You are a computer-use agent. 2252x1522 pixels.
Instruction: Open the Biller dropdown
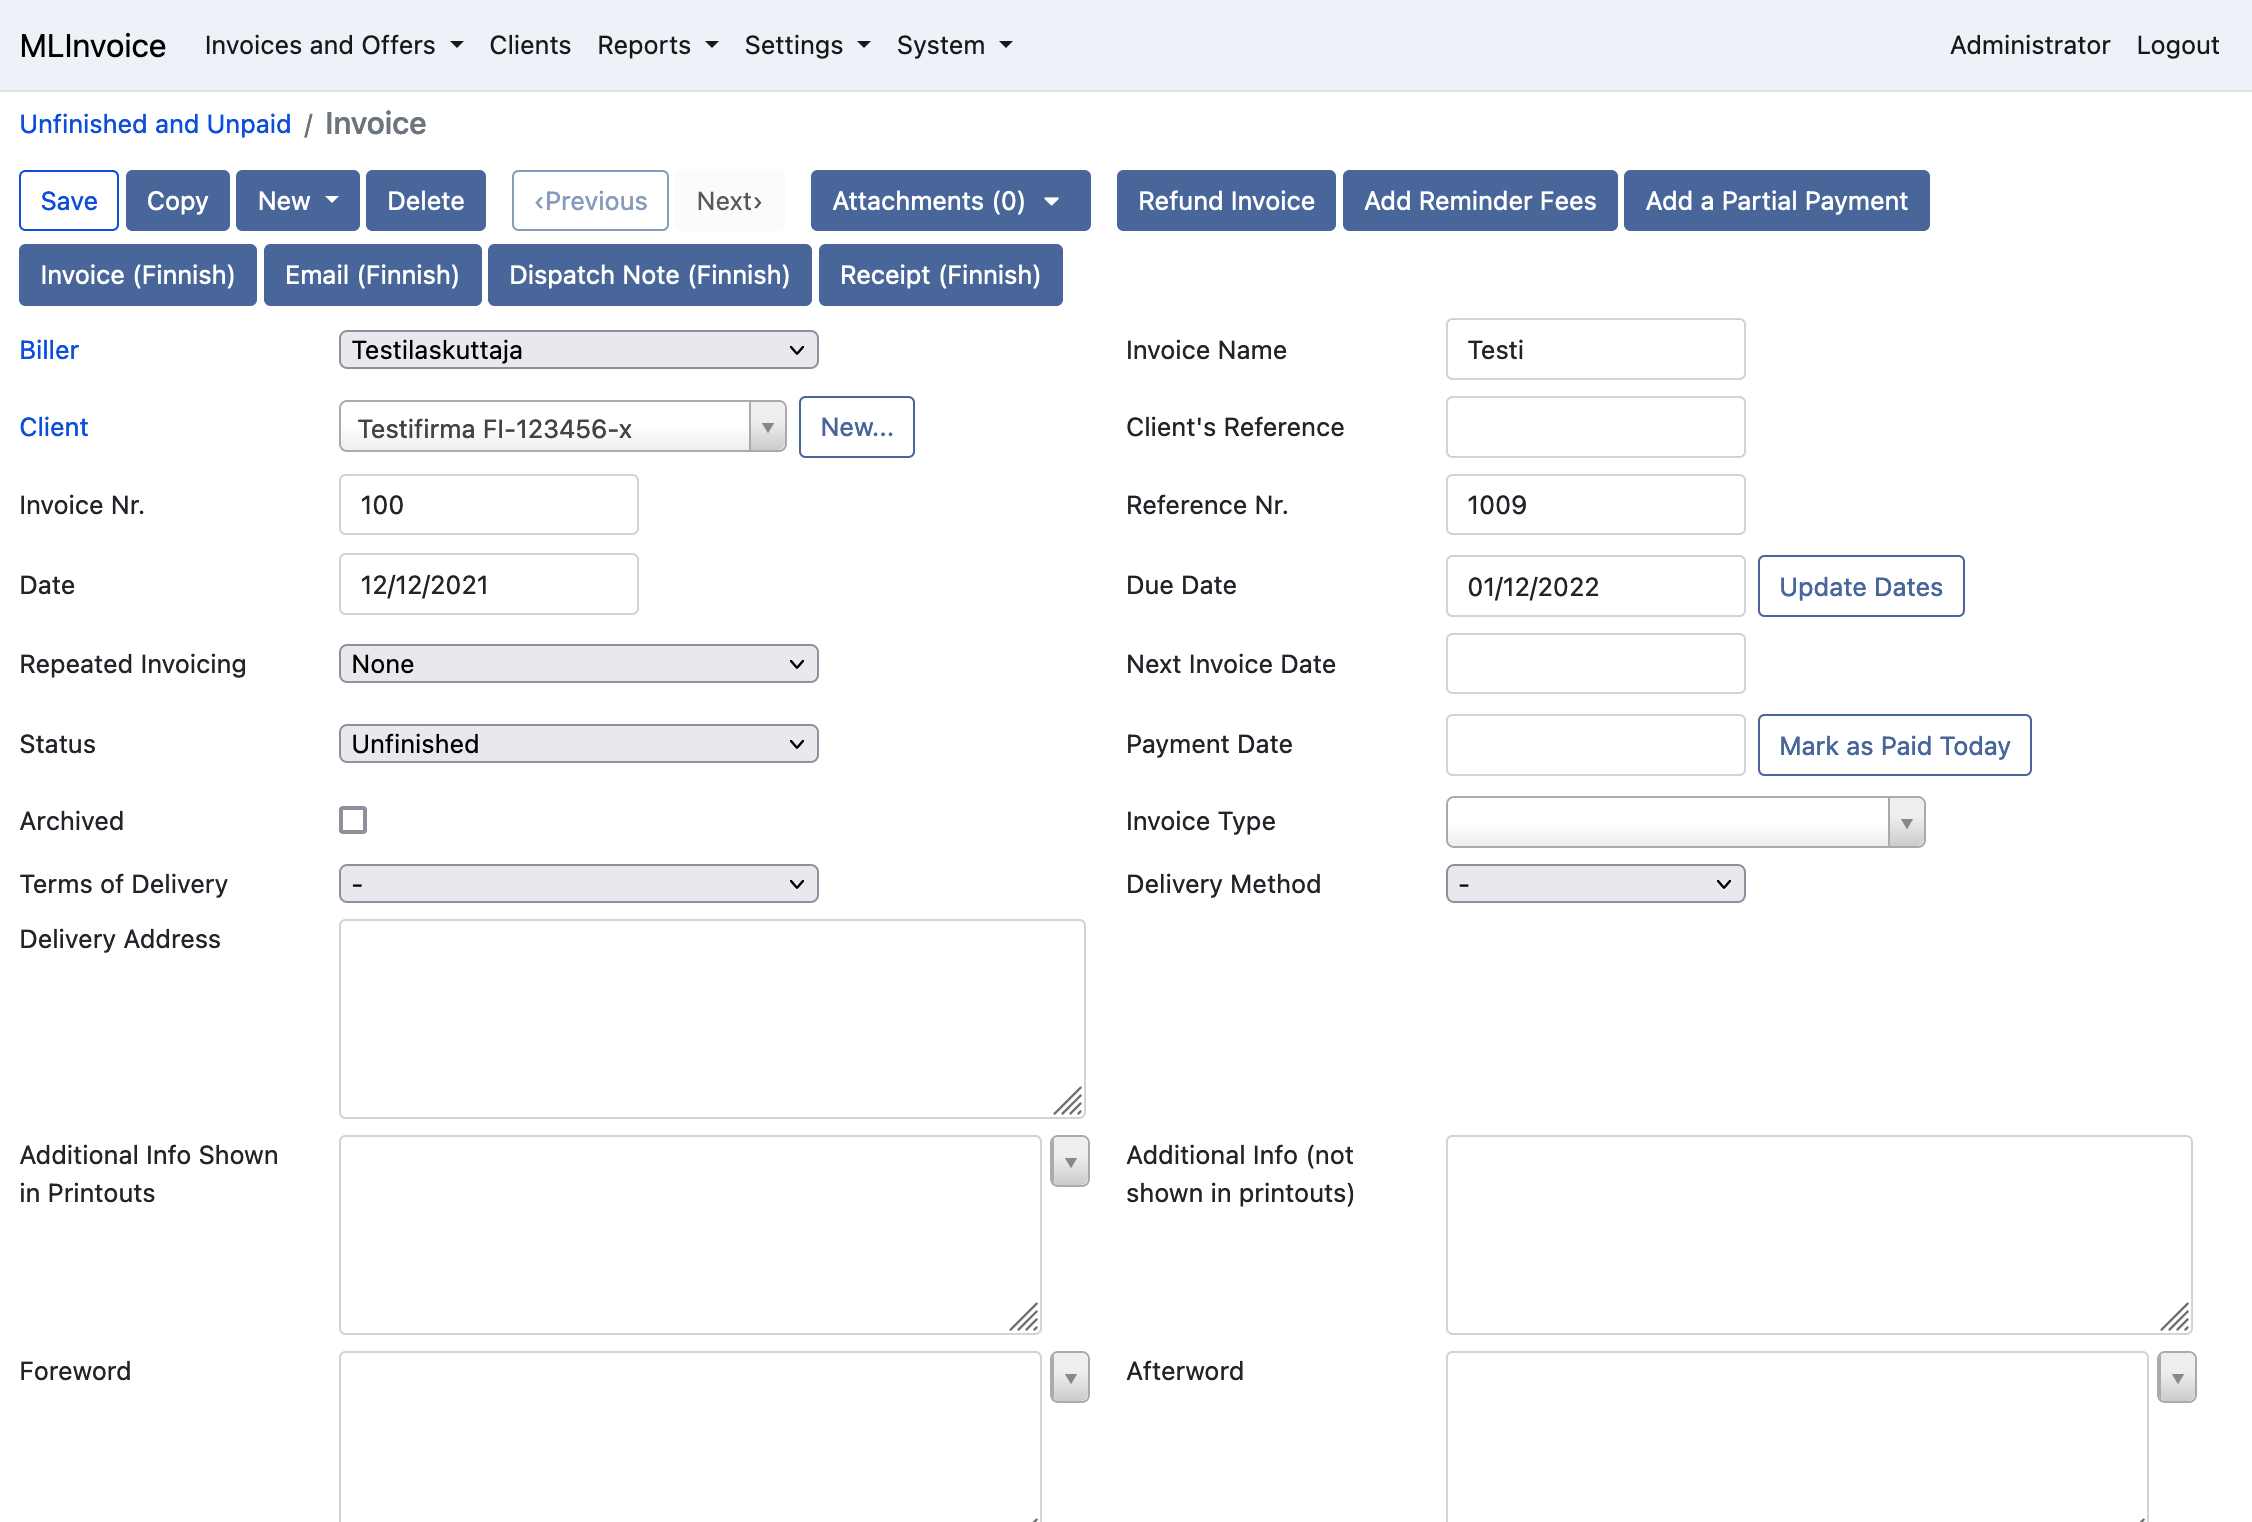tap(579, 350)
